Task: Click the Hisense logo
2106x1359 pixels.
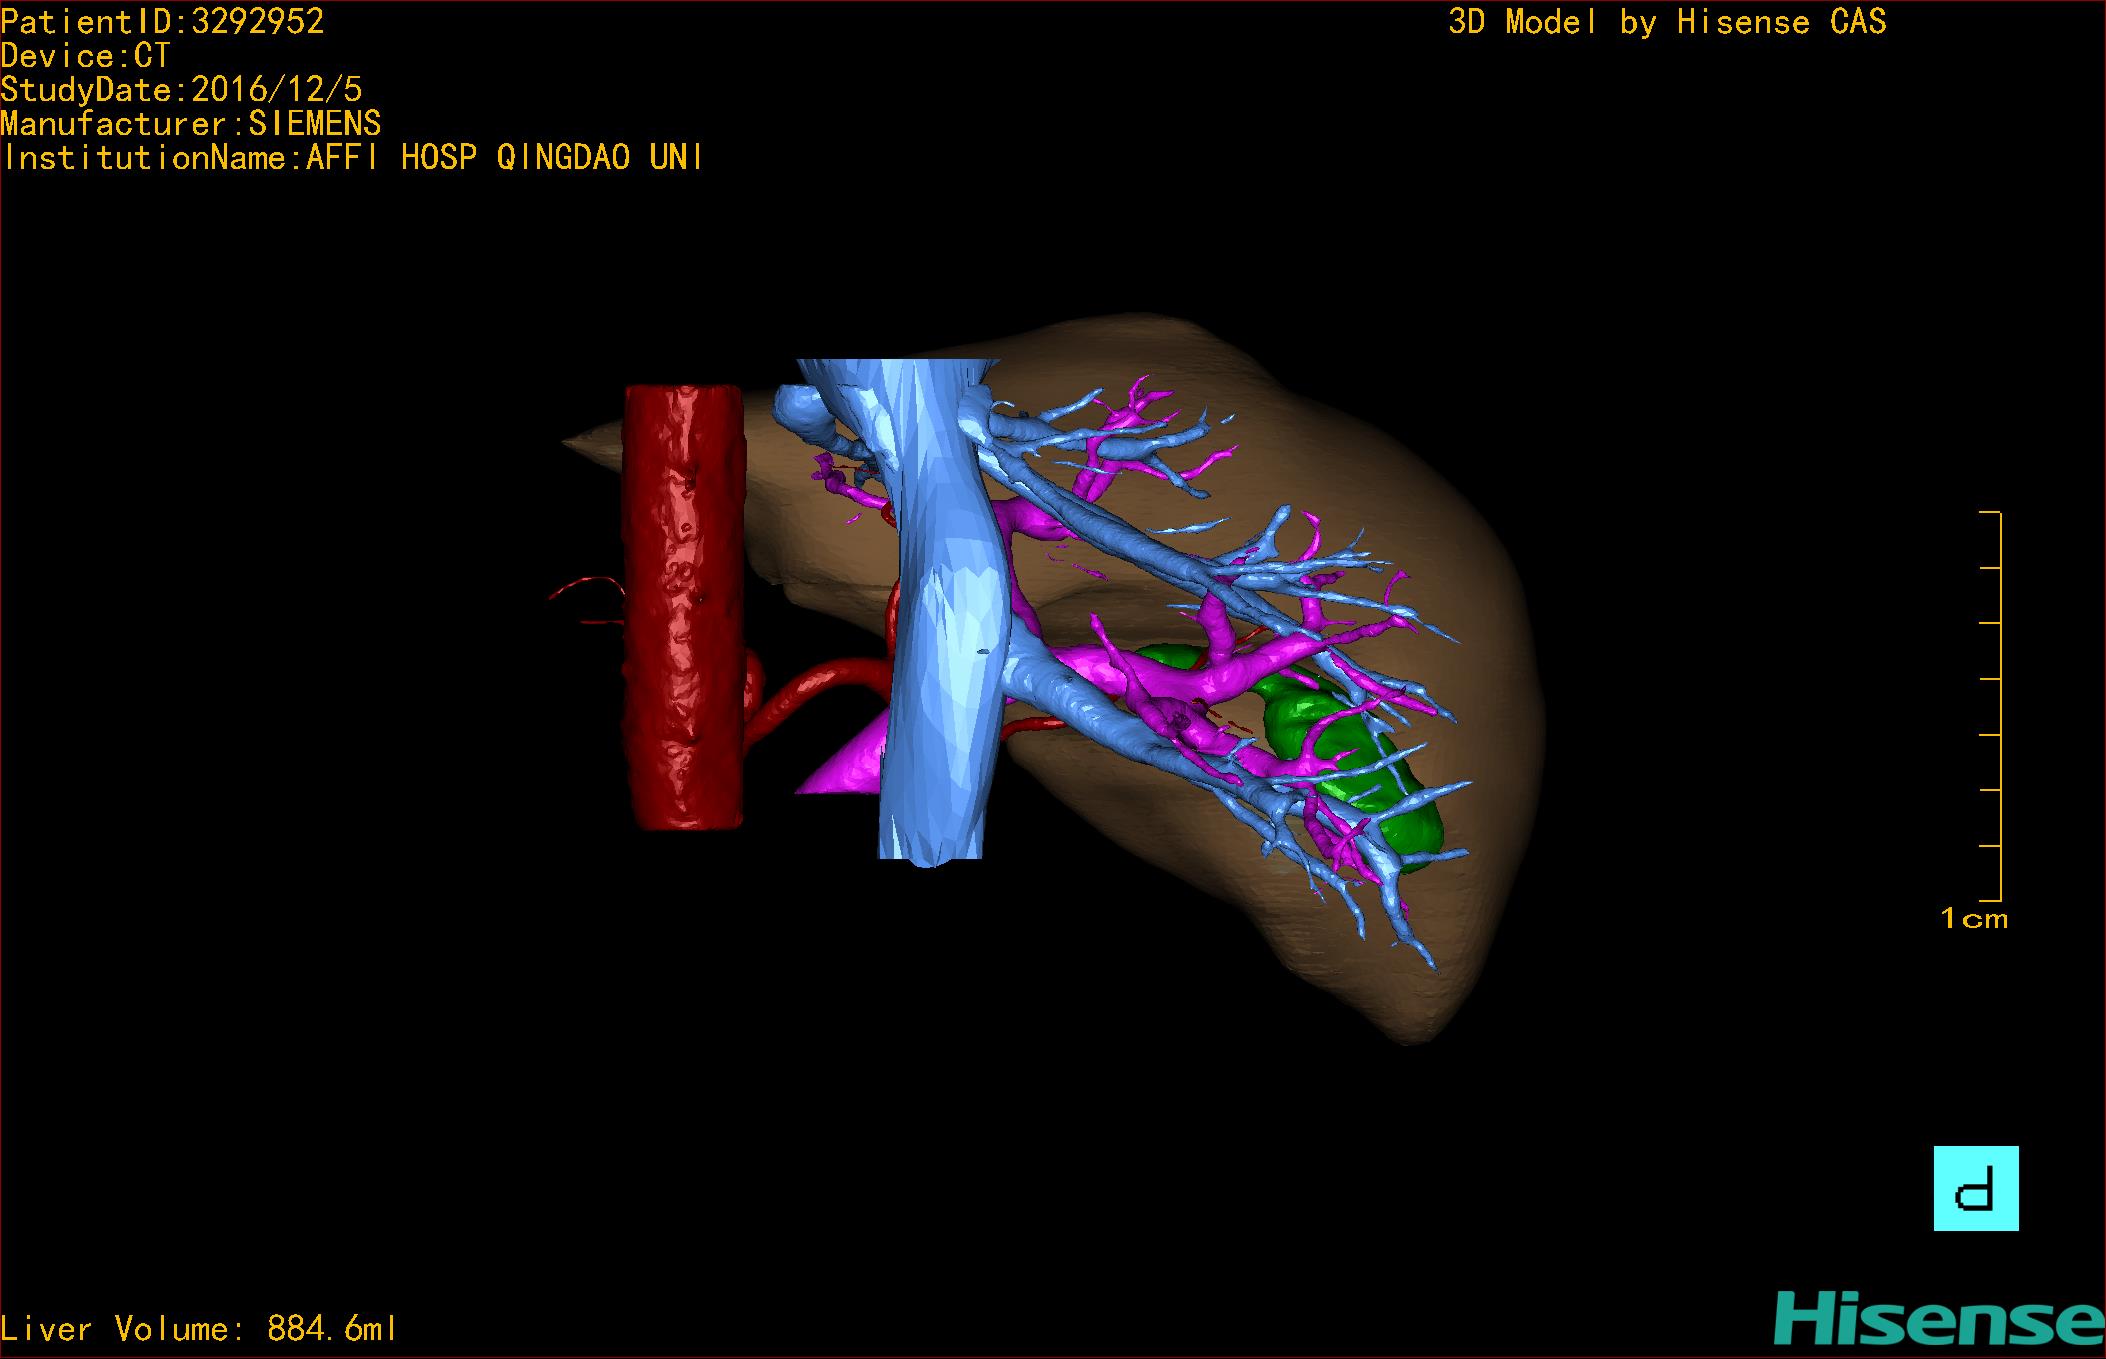Action: pyautogui.click(x=1938, y=1319)
